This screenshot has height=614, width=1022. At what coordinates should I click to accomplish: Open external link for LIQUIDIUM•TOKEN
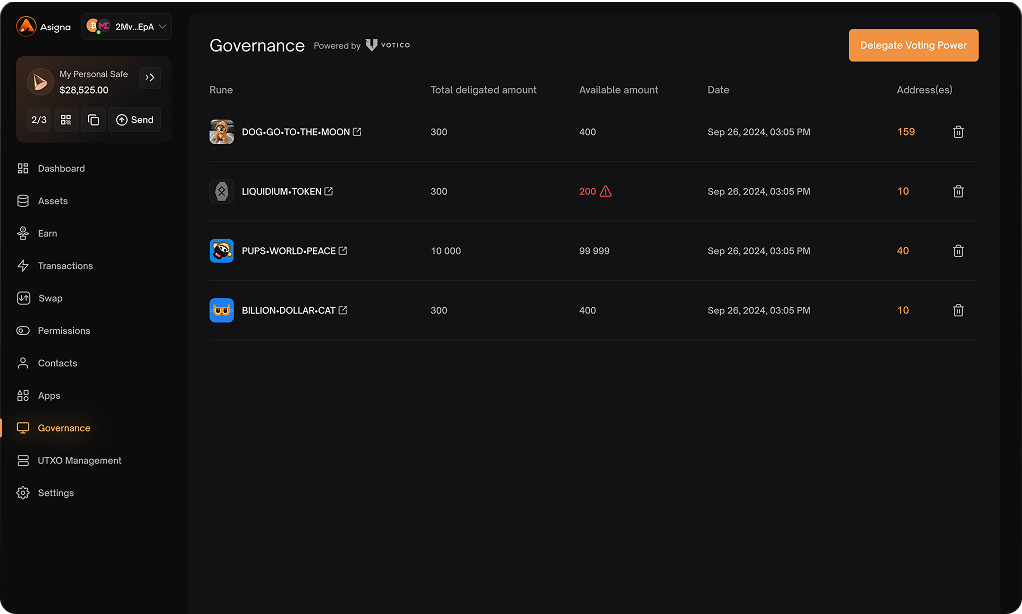(329, 191)
